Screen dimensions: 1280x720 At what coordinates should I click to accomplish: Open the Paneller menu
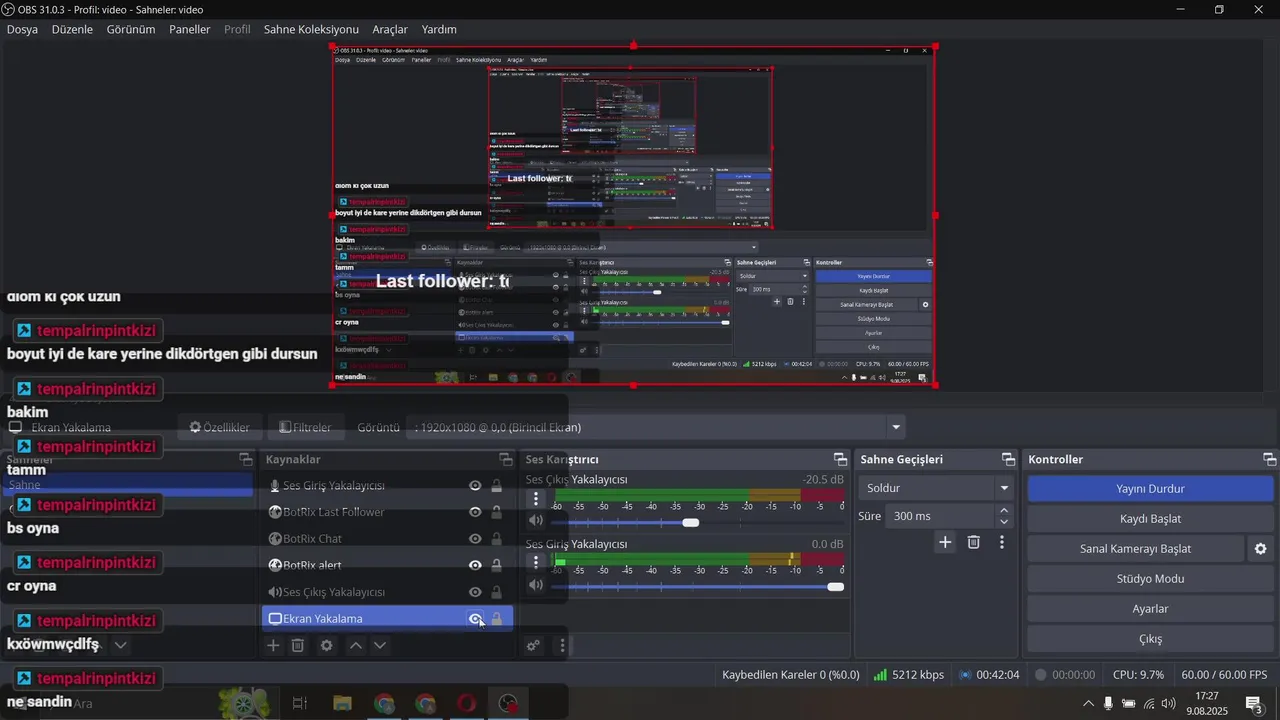pos(190,29)
